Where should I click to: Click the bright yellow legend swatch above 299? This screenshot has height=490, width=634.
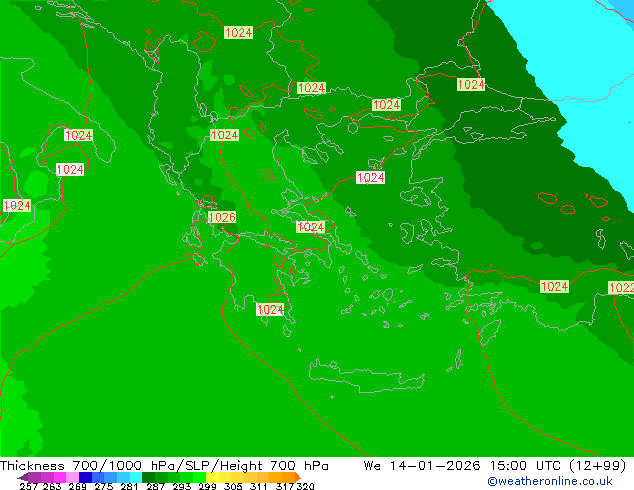click(212, 477)
